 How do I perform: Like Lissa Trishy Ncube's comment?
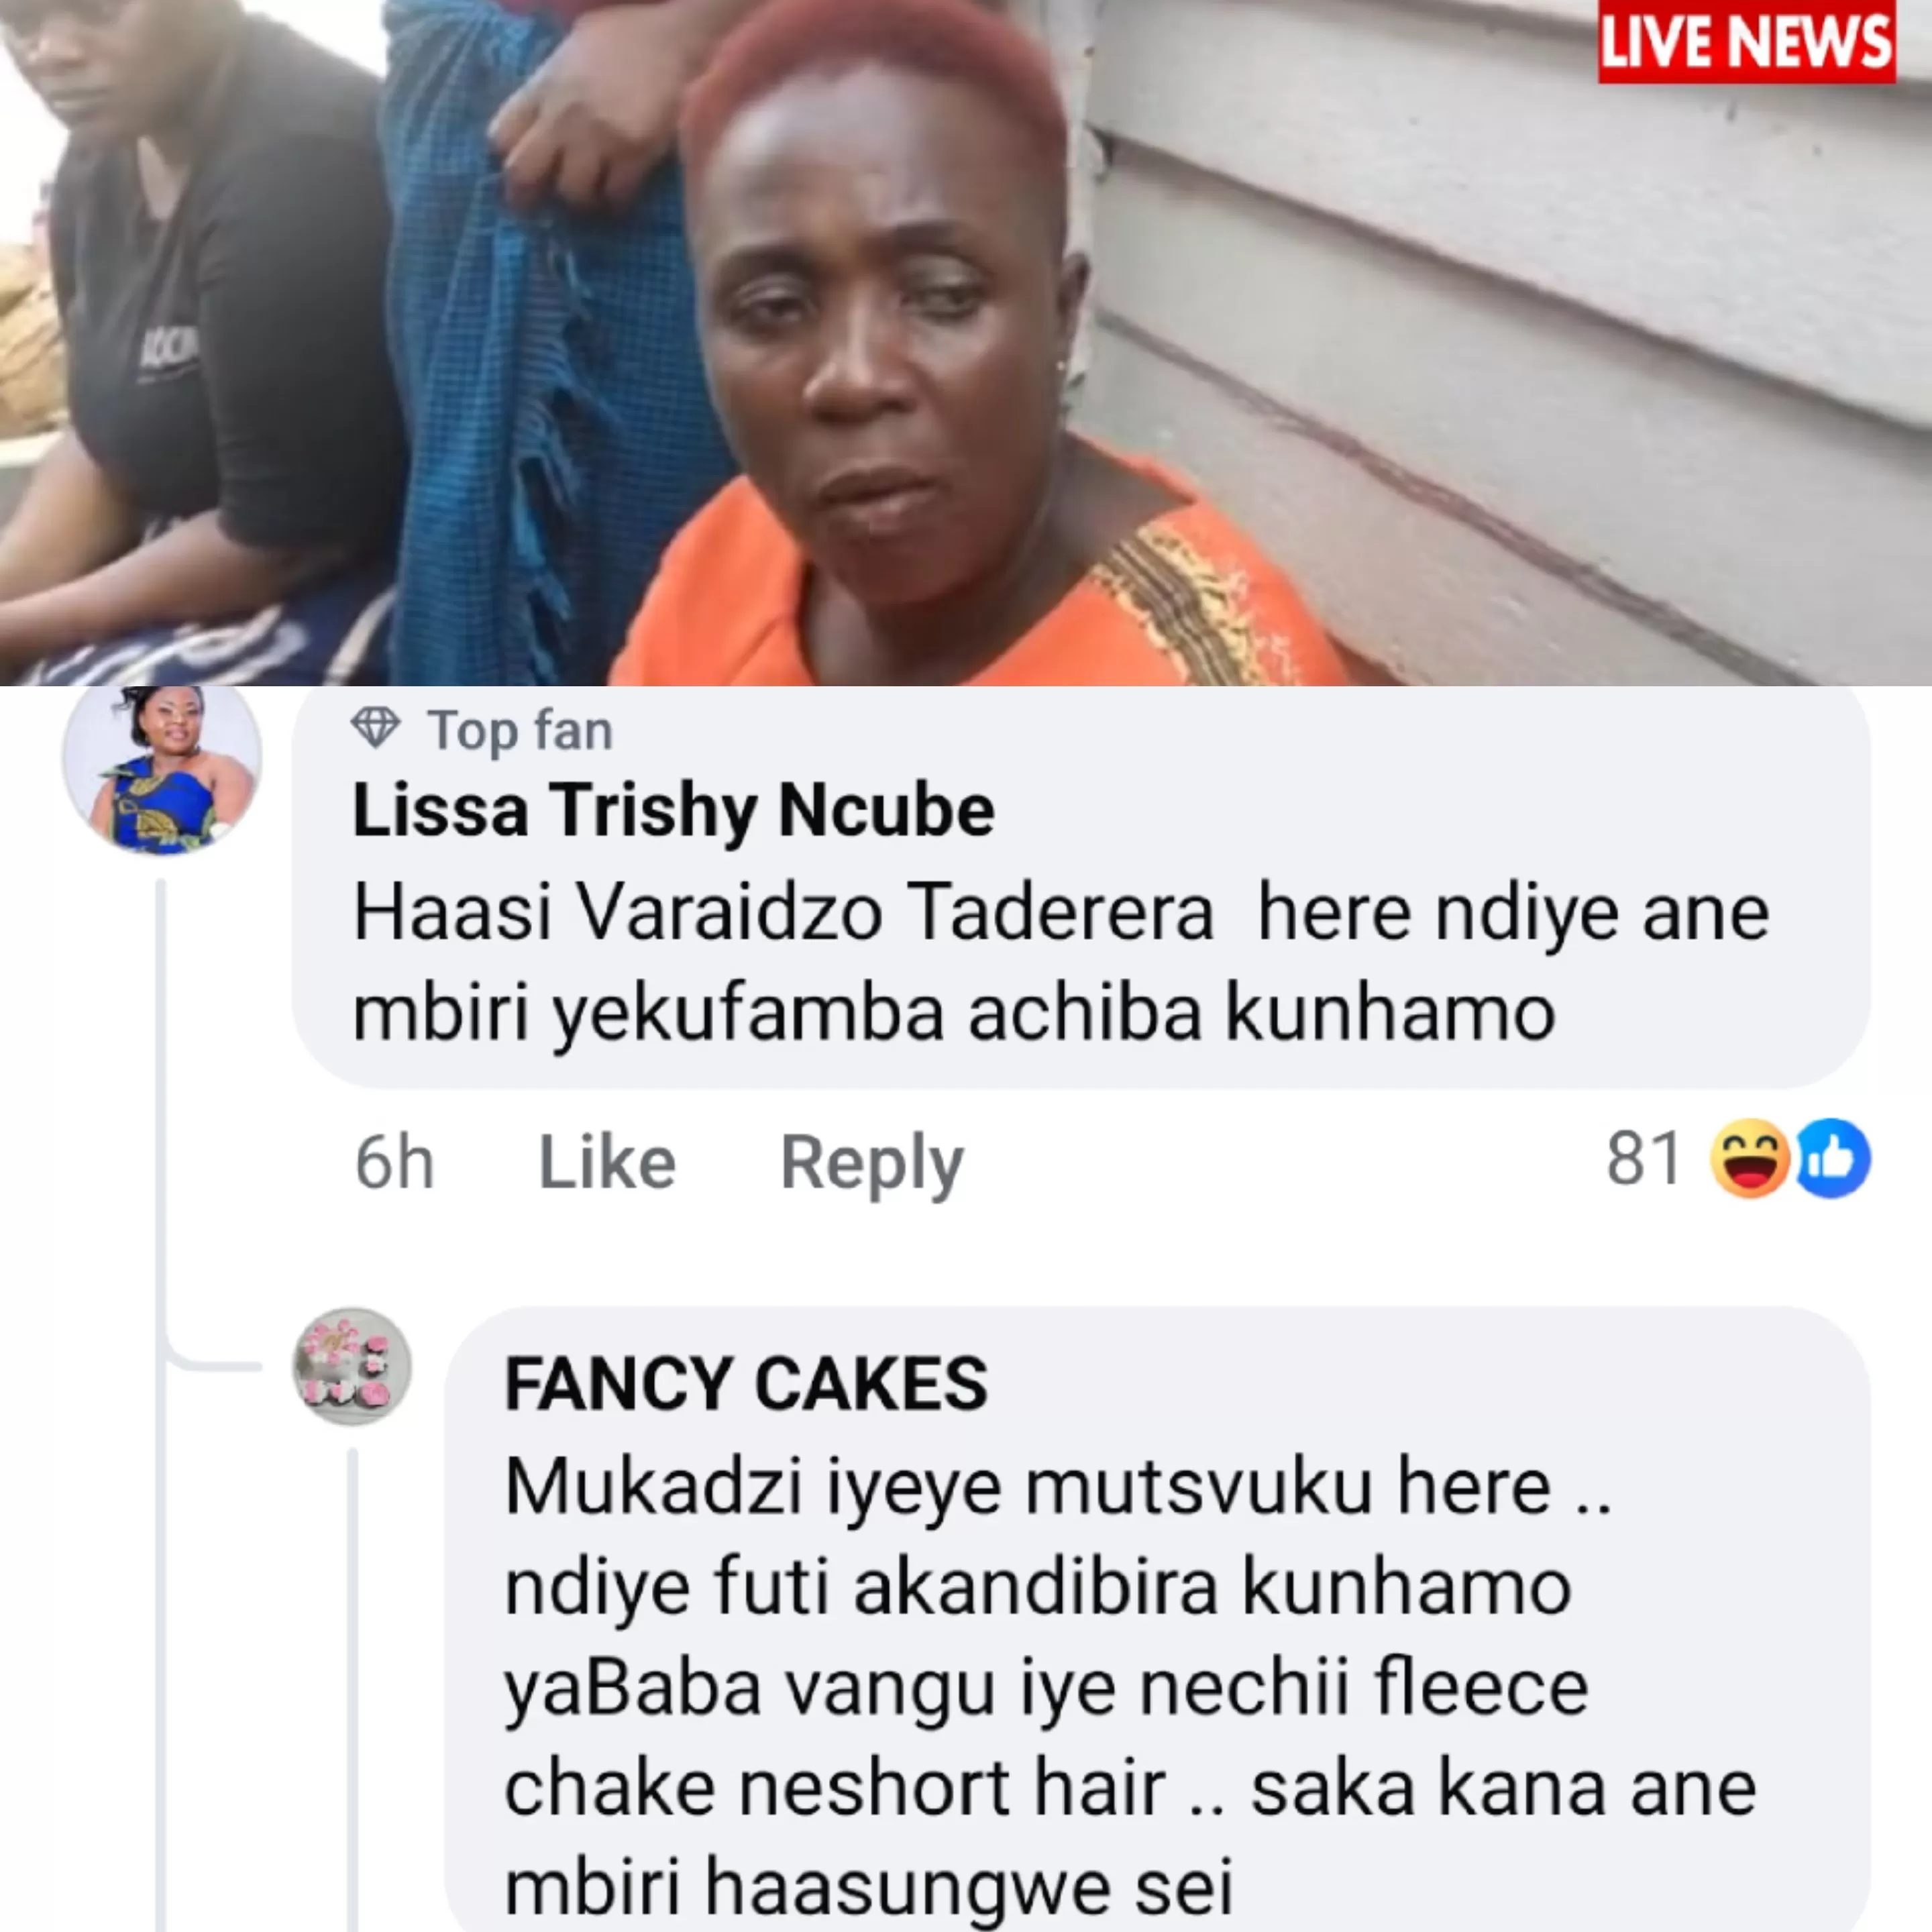pyautogui.click(x=607, y=1162)
